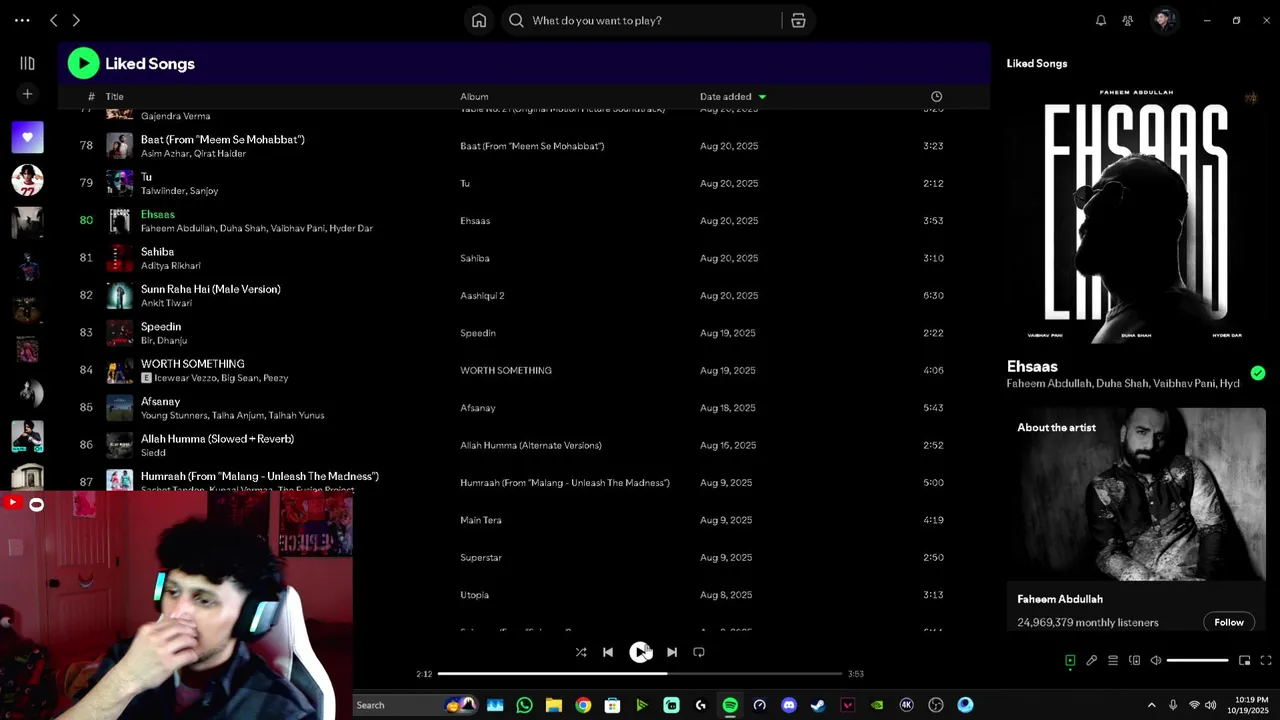Select the song Afsanay

pyautogui.click(x=161, y=401)
